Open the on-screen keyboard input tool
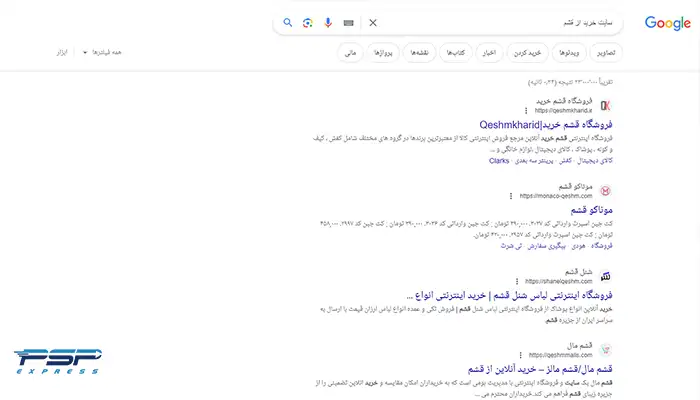This screenshot has width=700, height=400. (x=349, y=23)
